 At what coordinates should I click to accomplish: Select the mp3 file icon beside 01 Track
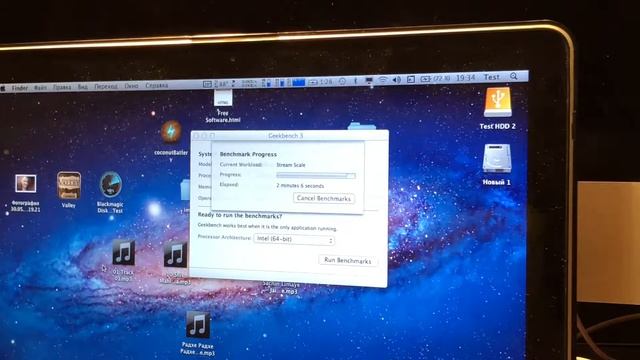[175, 255]
